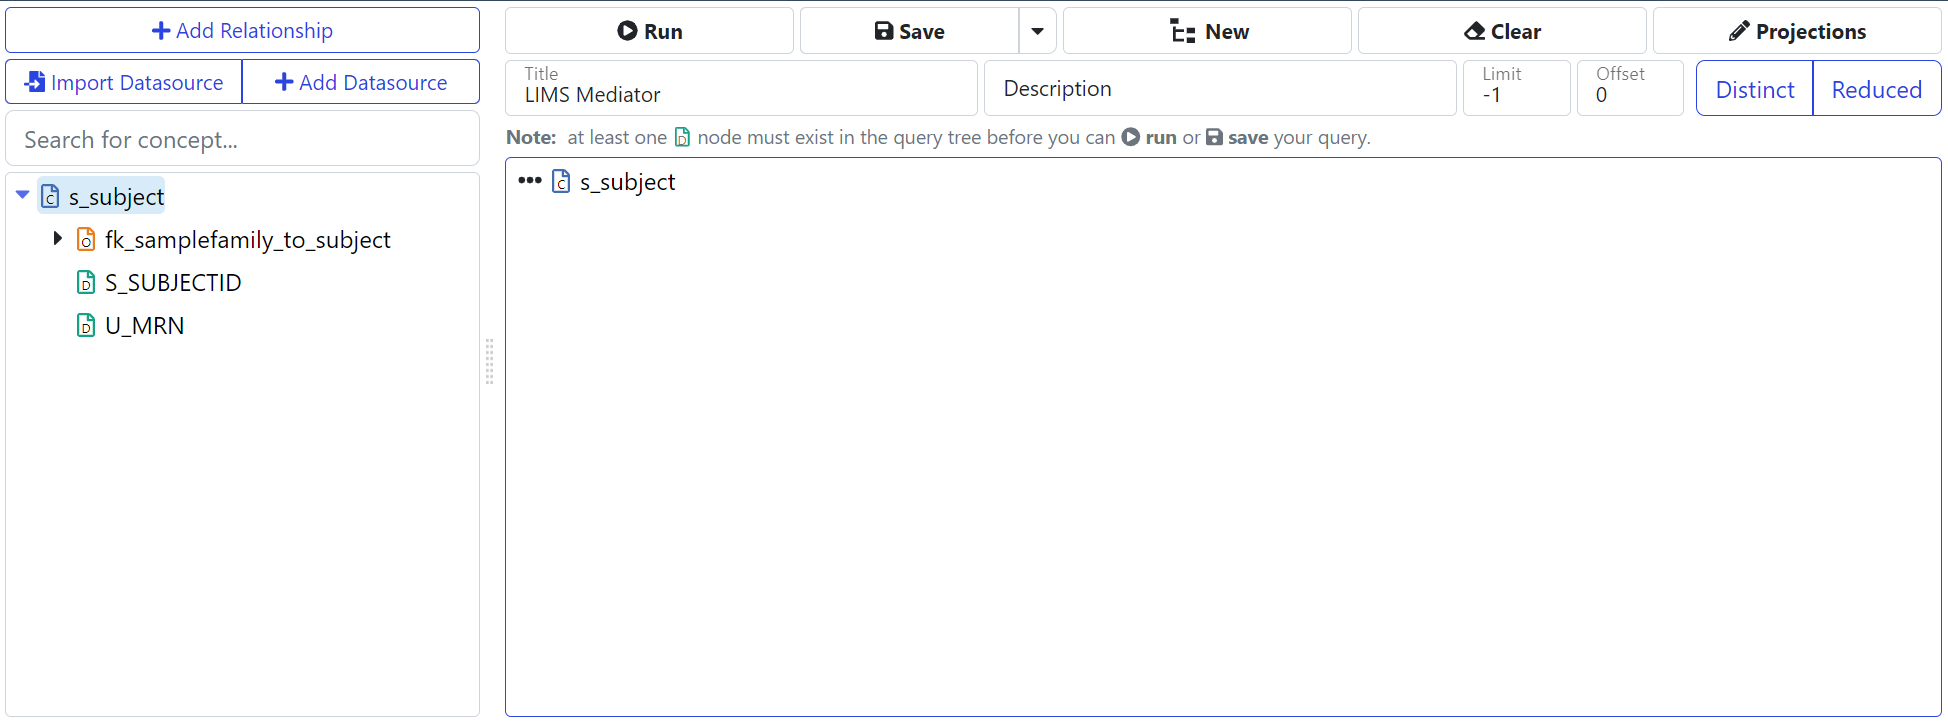
Task: Save the current query
Action: click(x=909, y=31)
